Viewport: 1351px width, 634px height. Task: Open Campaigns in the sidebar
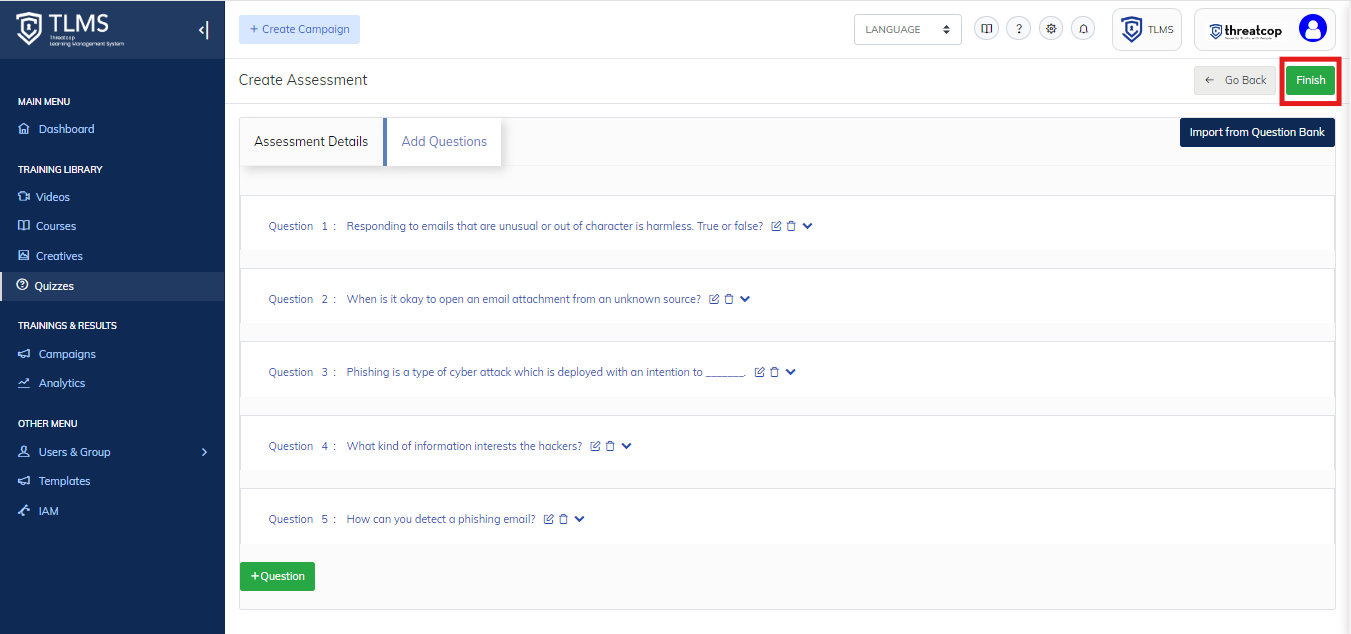coord(66,354)
